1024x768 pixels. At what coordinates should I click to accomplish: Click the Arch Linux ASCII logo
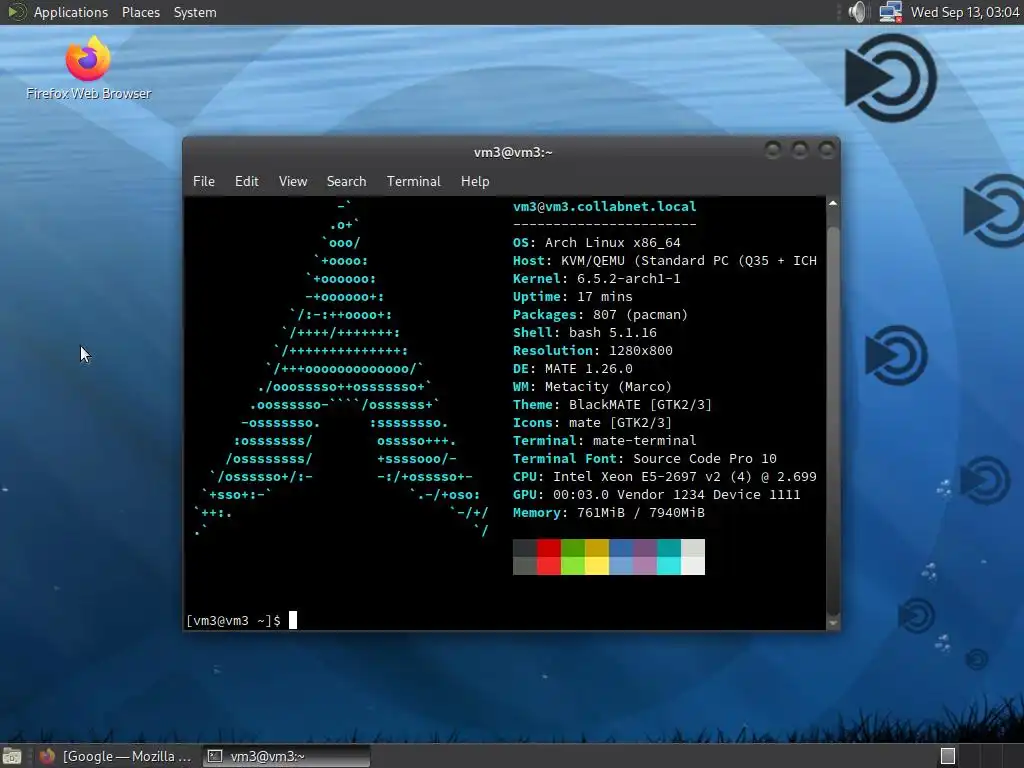point(342,368)
